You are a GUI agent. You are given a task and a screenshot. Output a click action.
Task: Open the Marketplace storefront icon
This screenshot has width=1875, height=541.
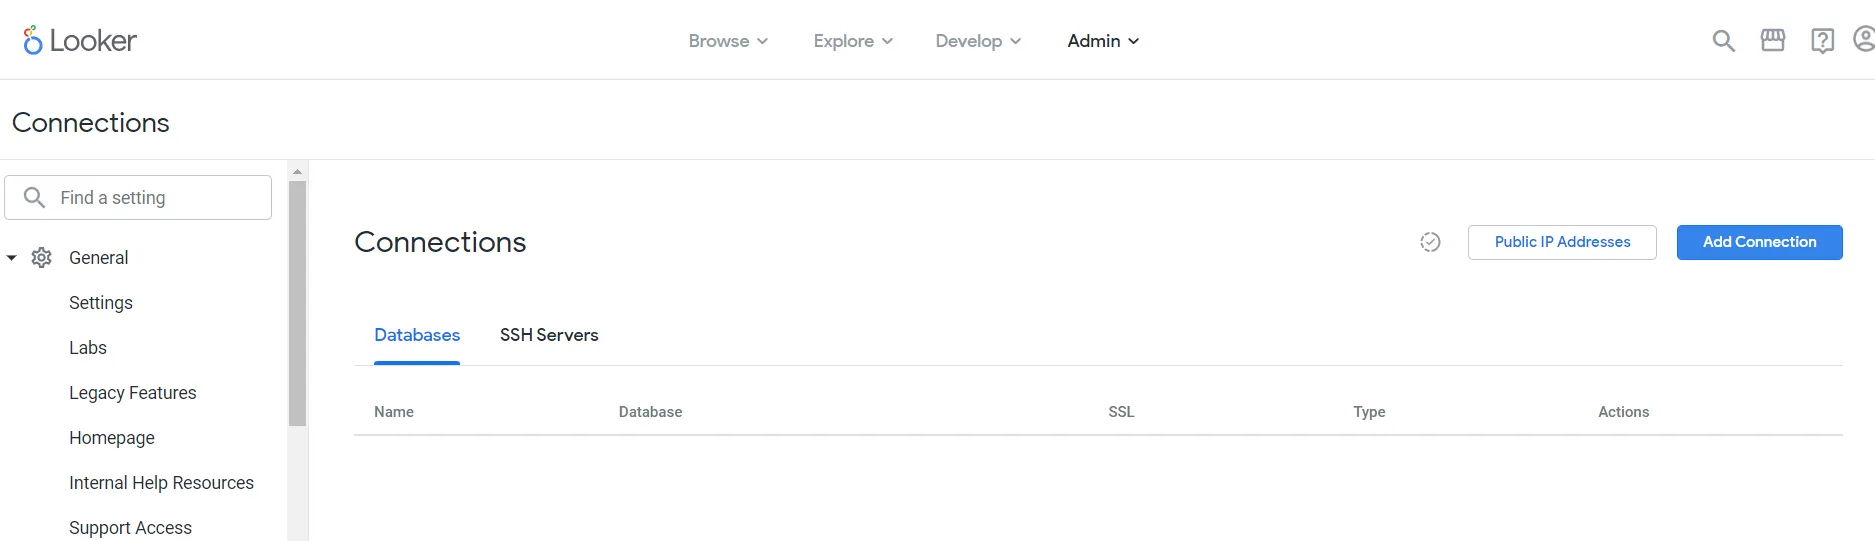click(1773, 41)
